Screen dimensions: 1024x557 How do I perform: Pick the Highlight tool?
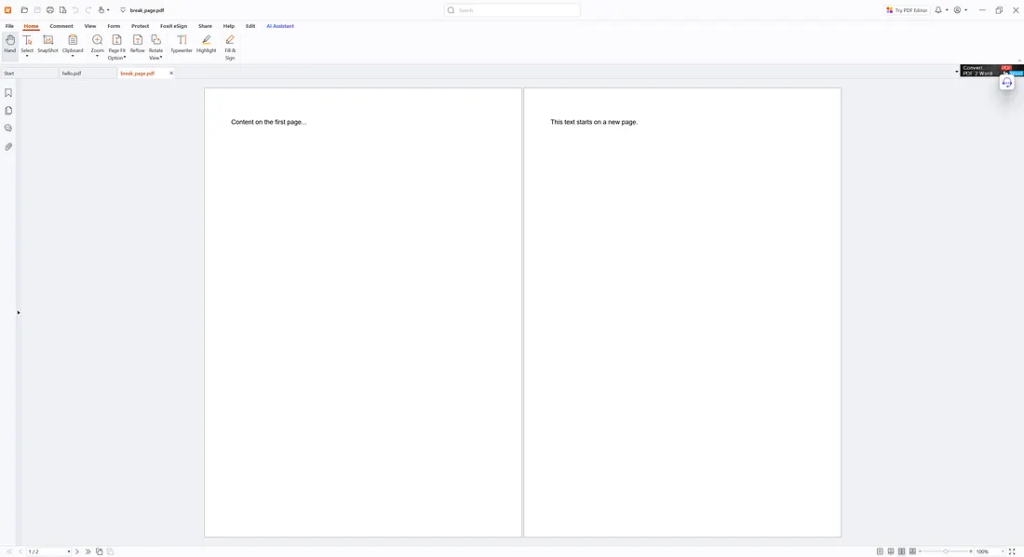[206, 44]
